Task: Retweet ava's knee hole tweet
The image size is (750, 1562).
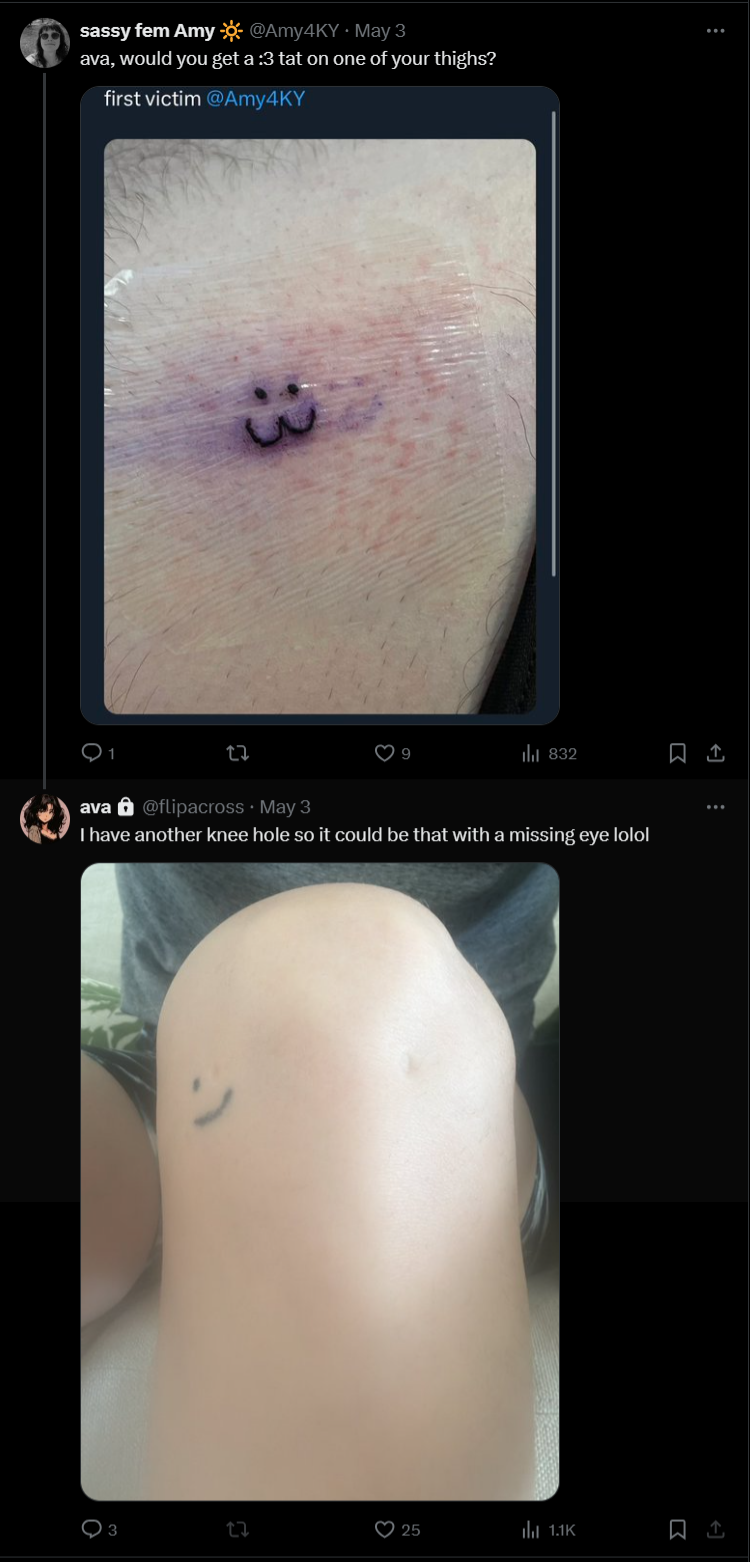Action: point(238,1529)
